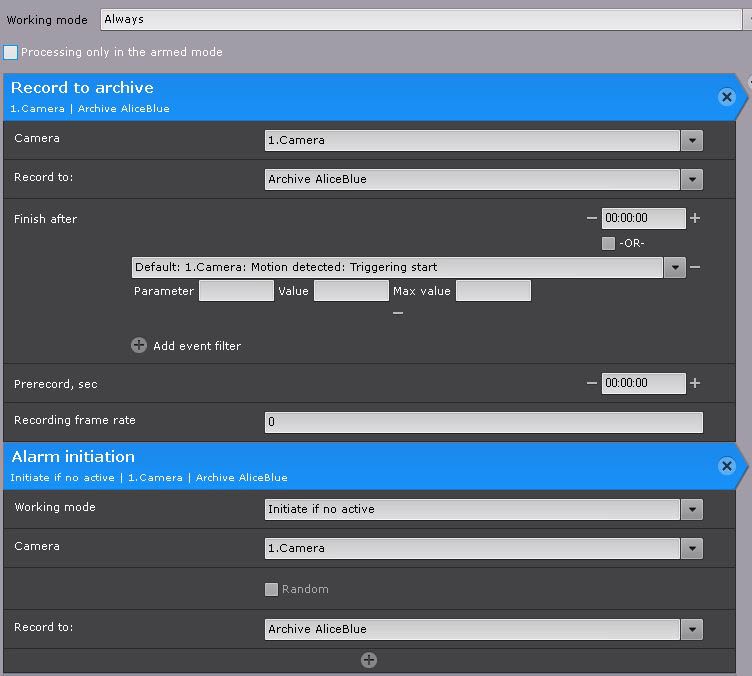This screenshot has width=752, height=676.
Task: Enable Processing only in the armed mode
Action: click(11, 52)
